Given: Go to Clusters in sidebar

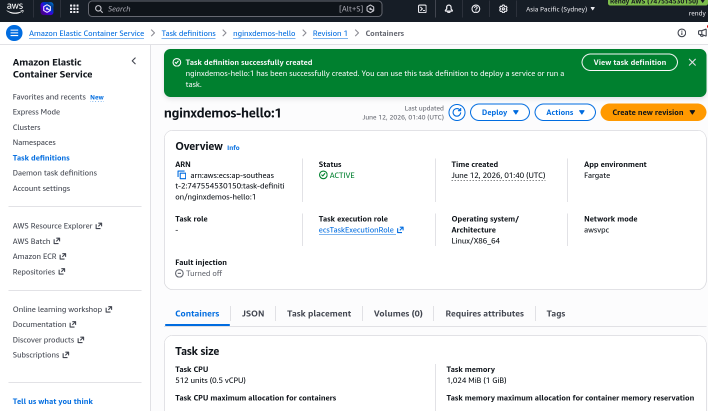Looking at the screenshot, I should pyautogui.click(x=26, y=127).
